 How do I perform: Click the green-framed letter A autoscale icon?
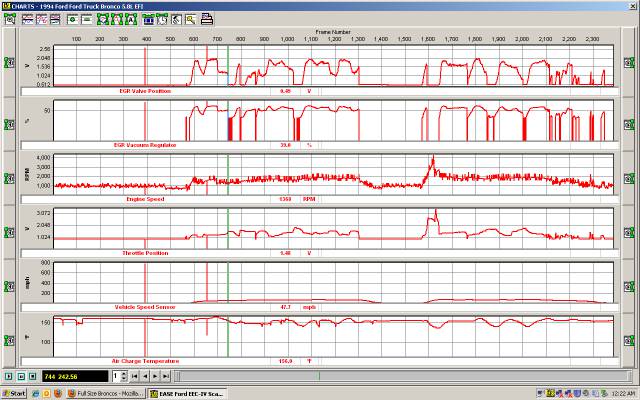[131, 19]
